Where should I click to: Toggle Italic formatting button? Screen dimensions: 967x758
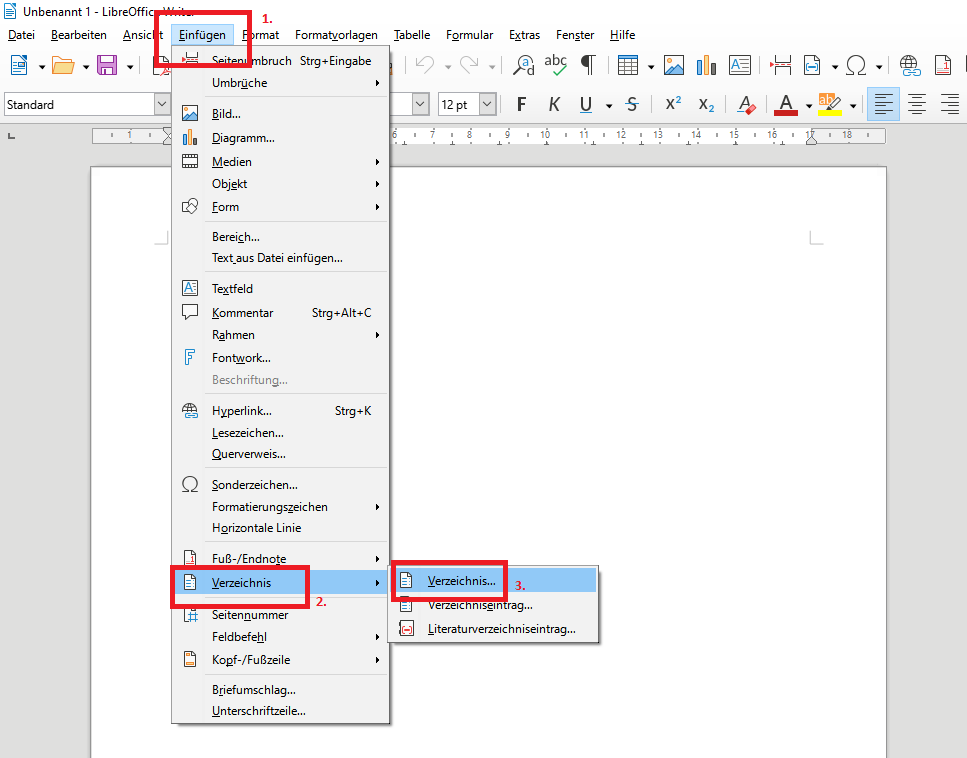click(554, 105)
